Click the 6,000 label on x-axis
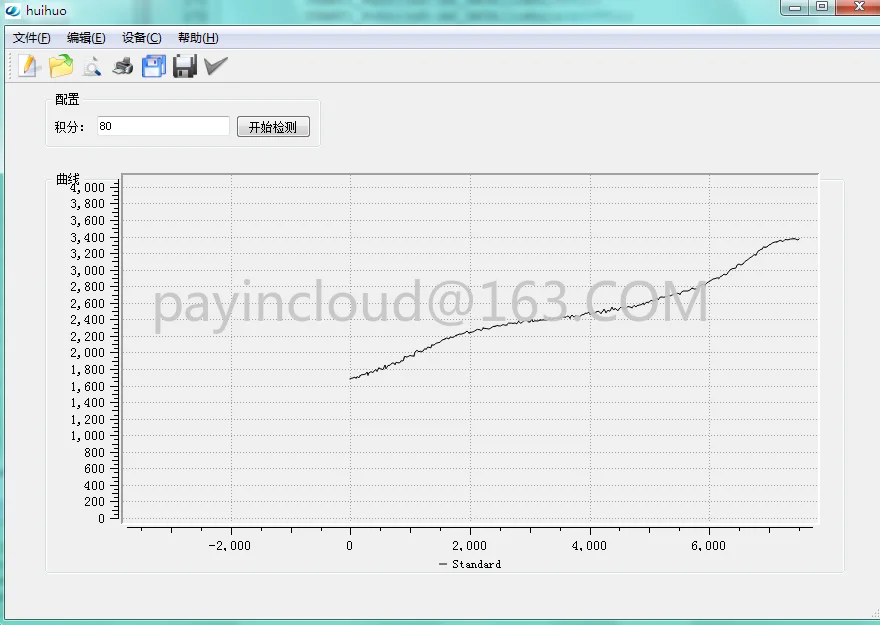The image size is (880, 625). [709, 545]
